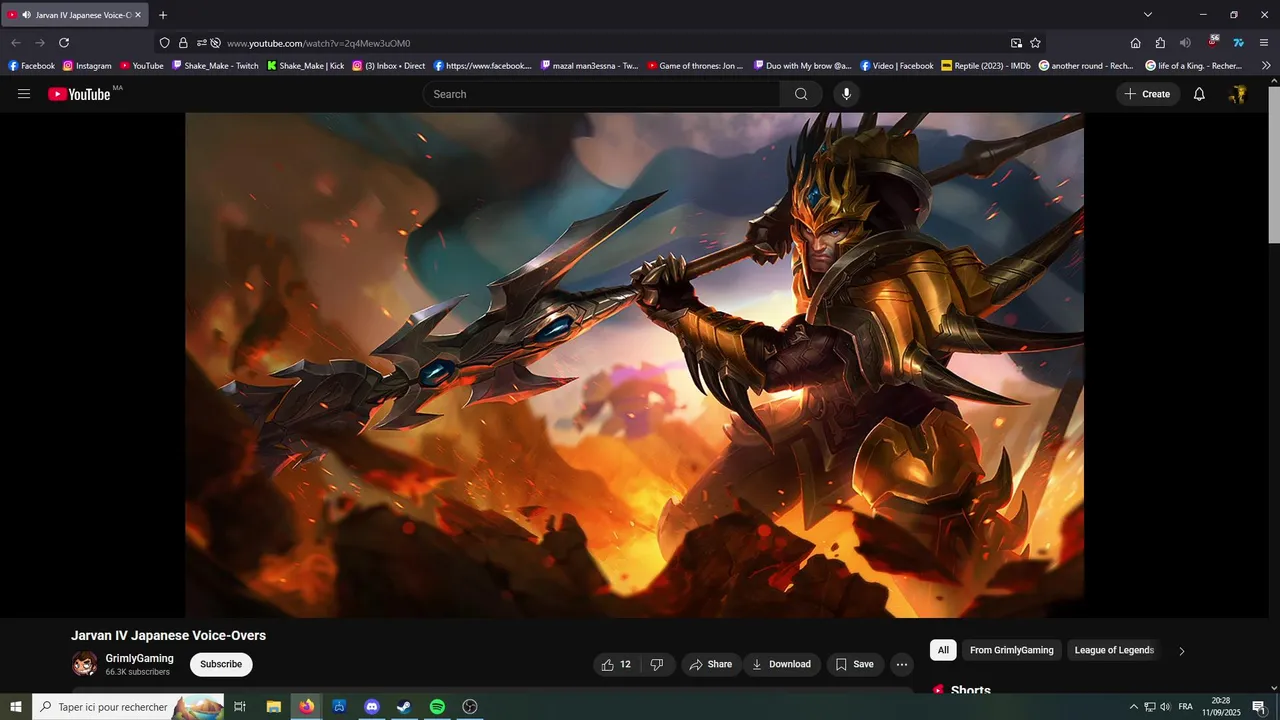Open the Windows Start menu

pyautogui.click(x=16, y=707)
